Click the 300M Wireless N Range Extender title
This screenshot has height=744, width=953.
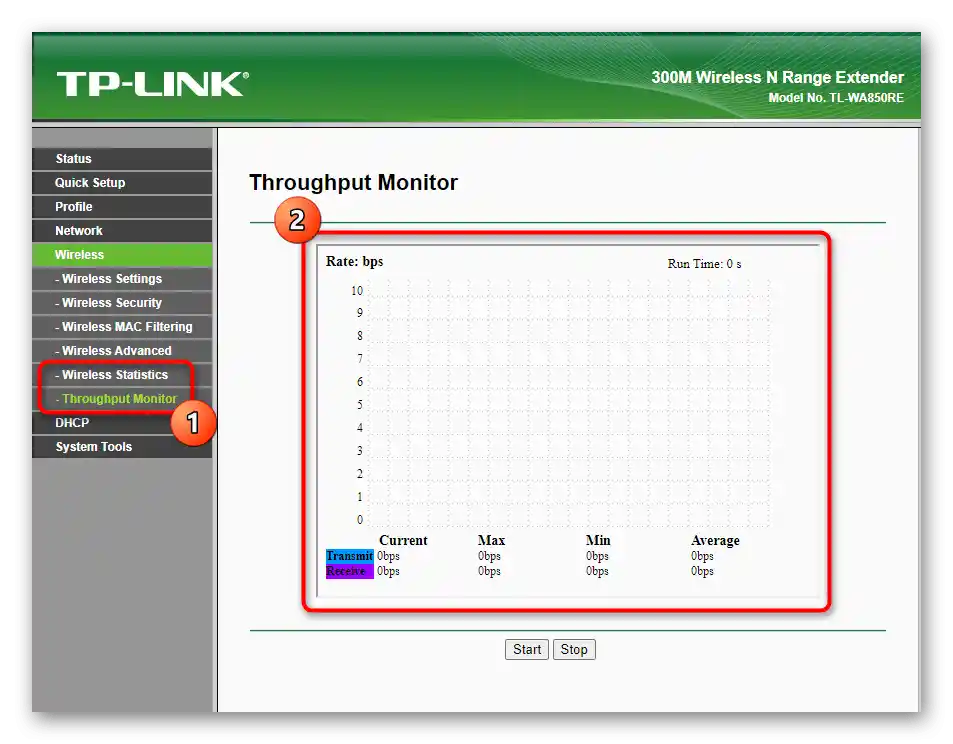click(777, 77)
